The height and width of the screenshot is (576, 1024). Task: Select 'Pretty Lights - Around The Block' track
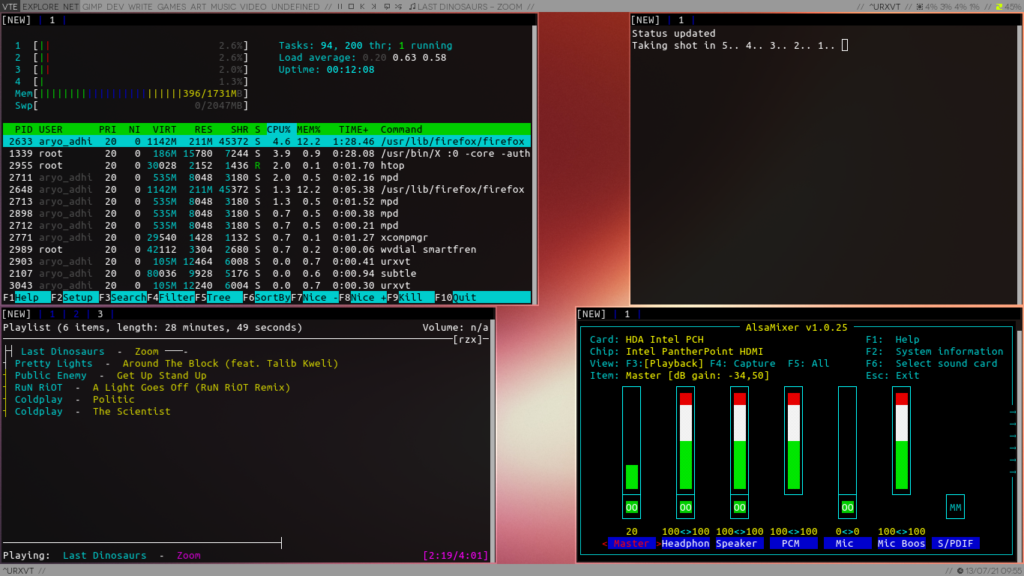click(176, 363)
